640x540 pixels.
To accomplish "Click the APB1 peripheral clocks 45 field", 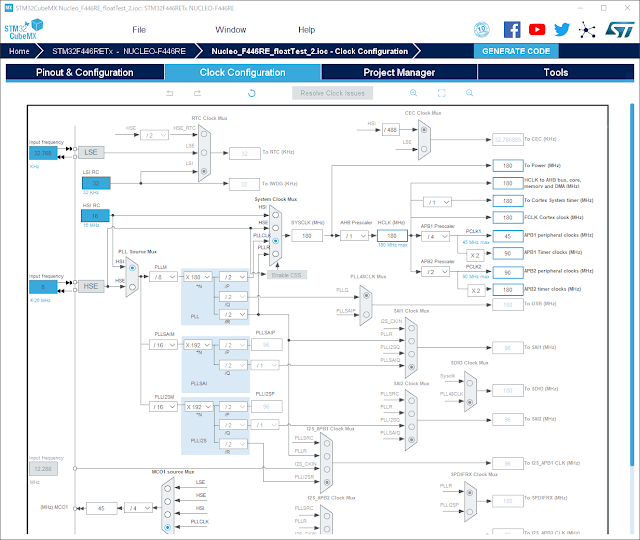I will (x=508, y=236).
